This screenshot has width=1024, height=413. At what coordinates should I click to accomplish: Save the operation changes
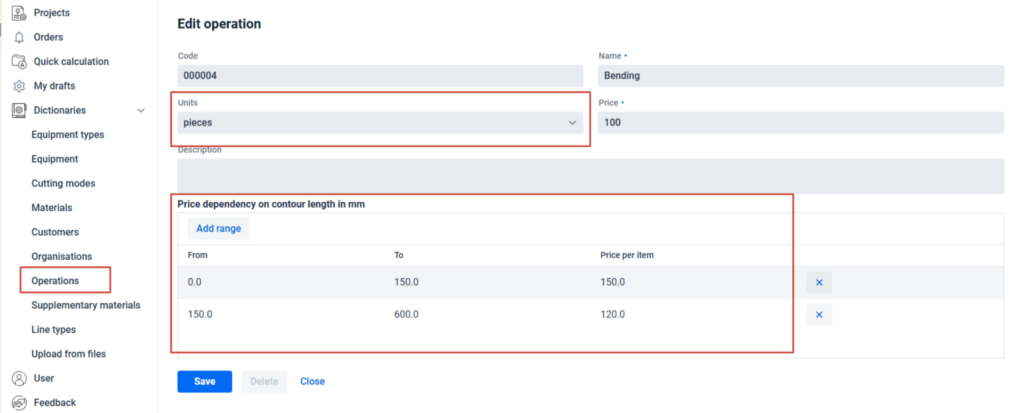pos(204,381)
